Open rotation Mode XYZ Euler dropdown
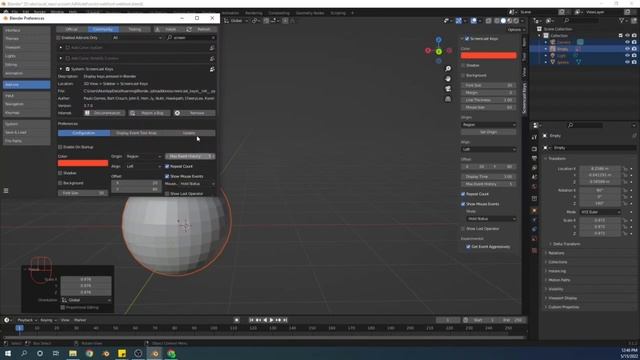This screenshot has height=360, width=640. (x=600, y=212)
